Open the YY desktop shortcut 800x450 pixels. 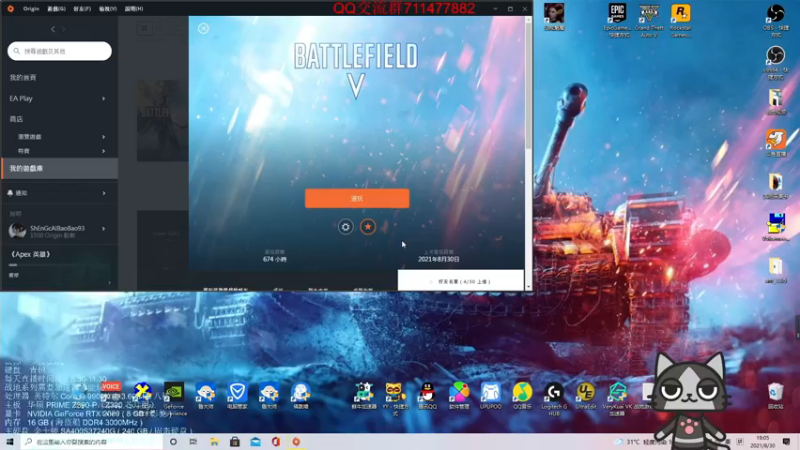point(394,399)
